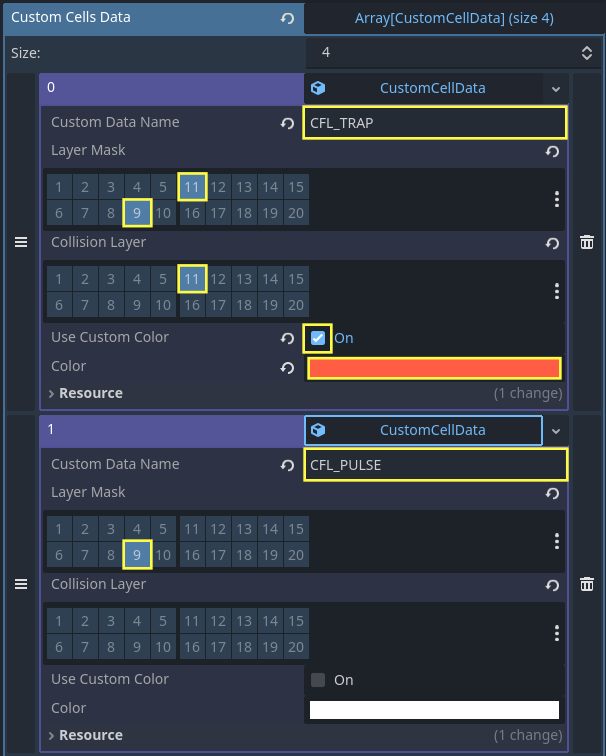Grab the reorder handle for element 1
This screenshot has width=606, height=756.
coord(20,584)
